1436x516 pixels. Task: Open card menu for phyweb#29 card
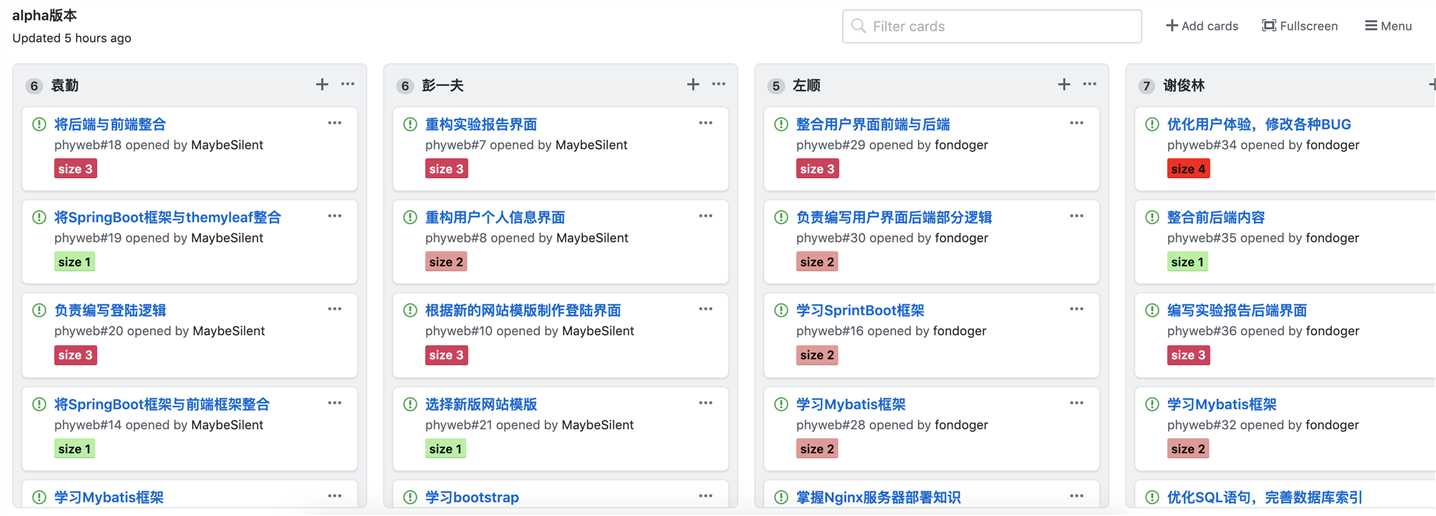point(1076,123)
